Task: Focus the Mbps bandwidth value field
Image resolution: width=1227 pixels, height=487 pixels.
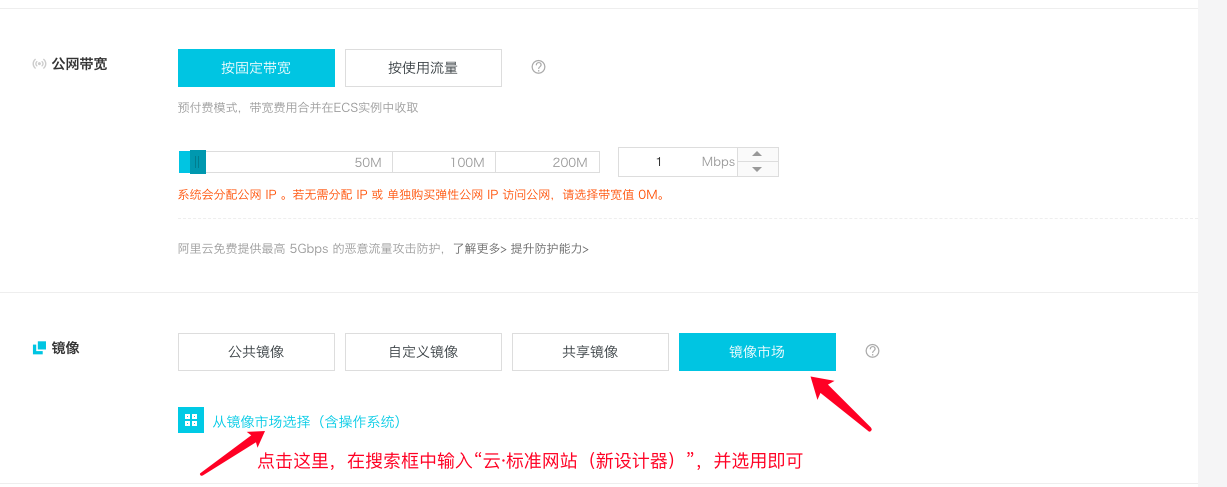Action: coord(678,162)
